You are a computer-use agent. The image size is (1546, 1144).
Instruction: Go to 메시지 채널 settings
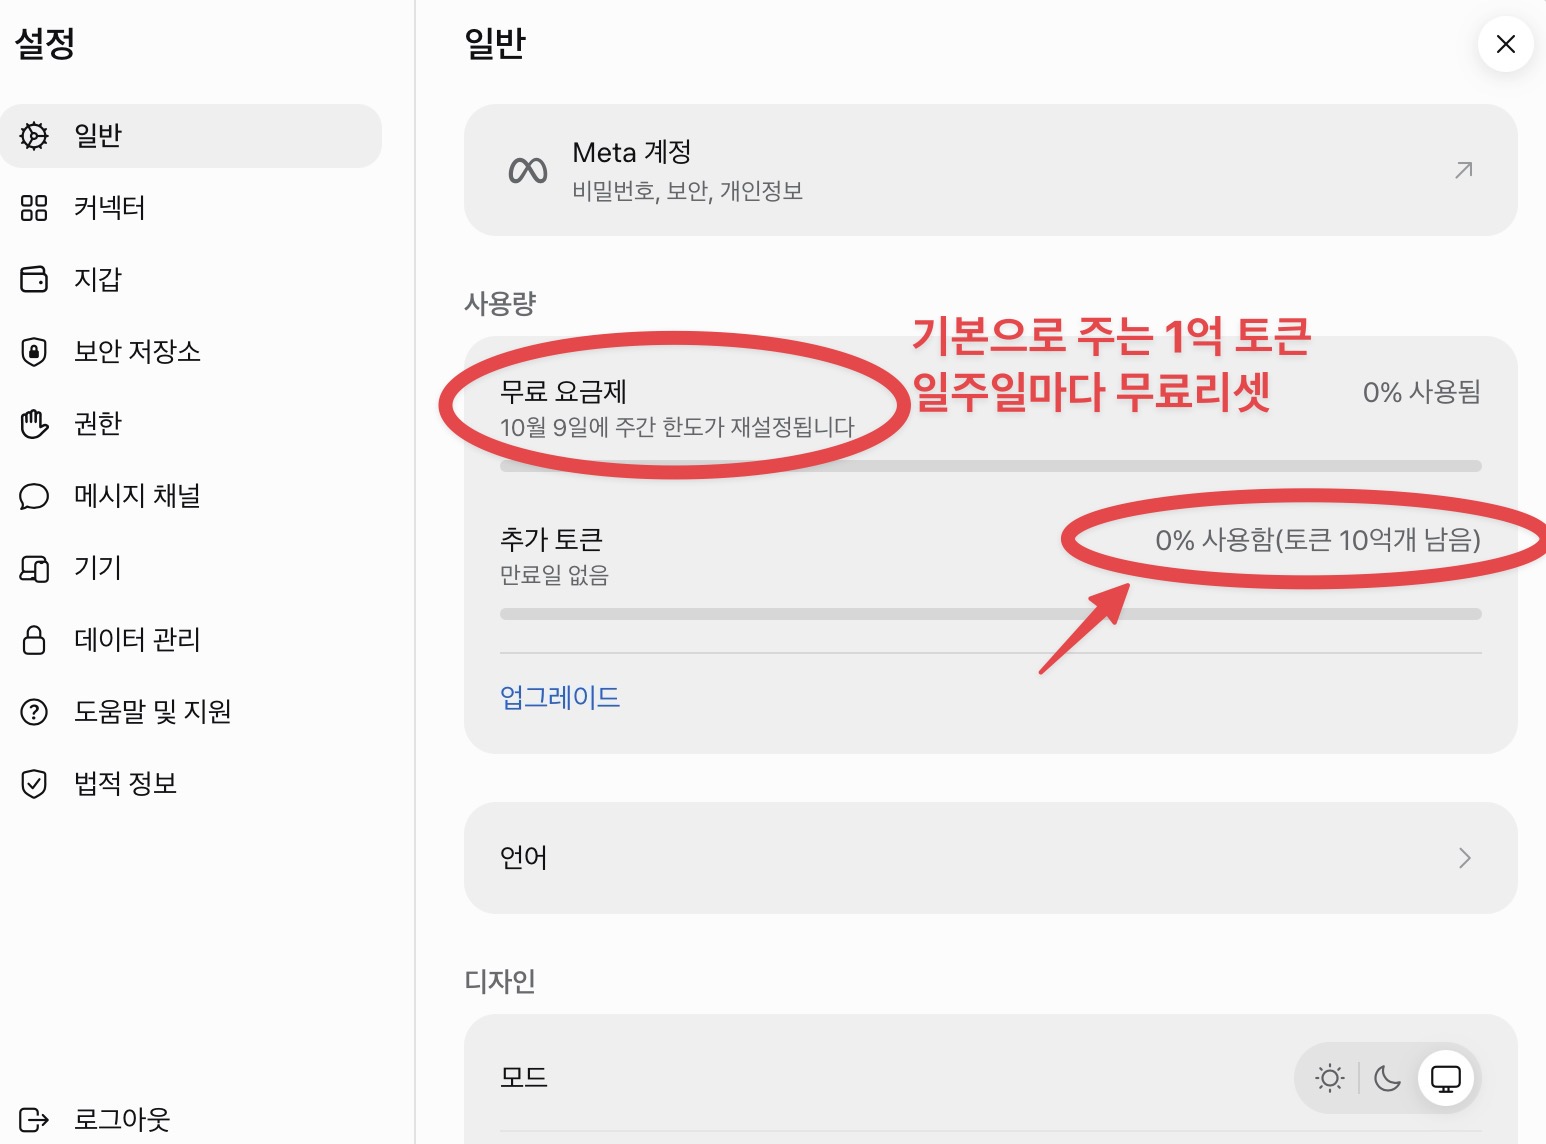pyautogui.click(x=191, y=496)
